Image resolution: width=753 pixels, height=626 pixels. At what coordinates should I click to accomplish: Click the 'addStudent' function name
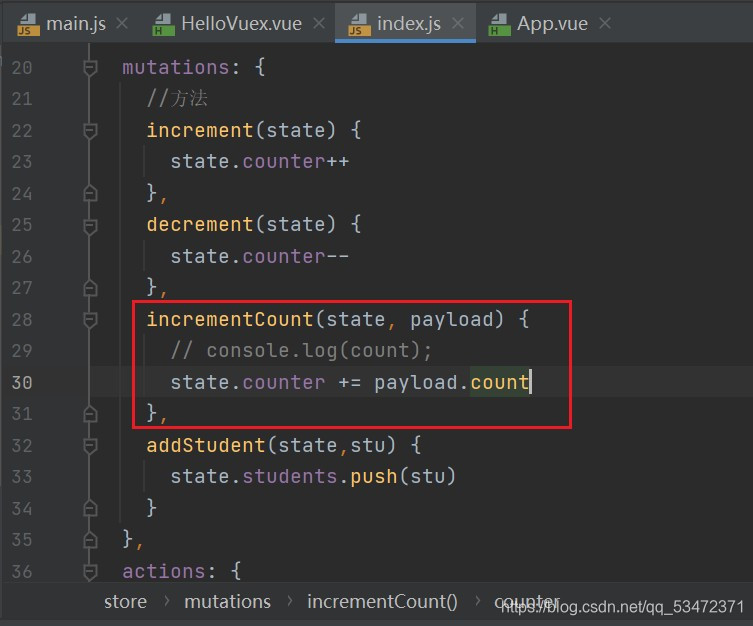pyautogui.click(x=206, y=445)
